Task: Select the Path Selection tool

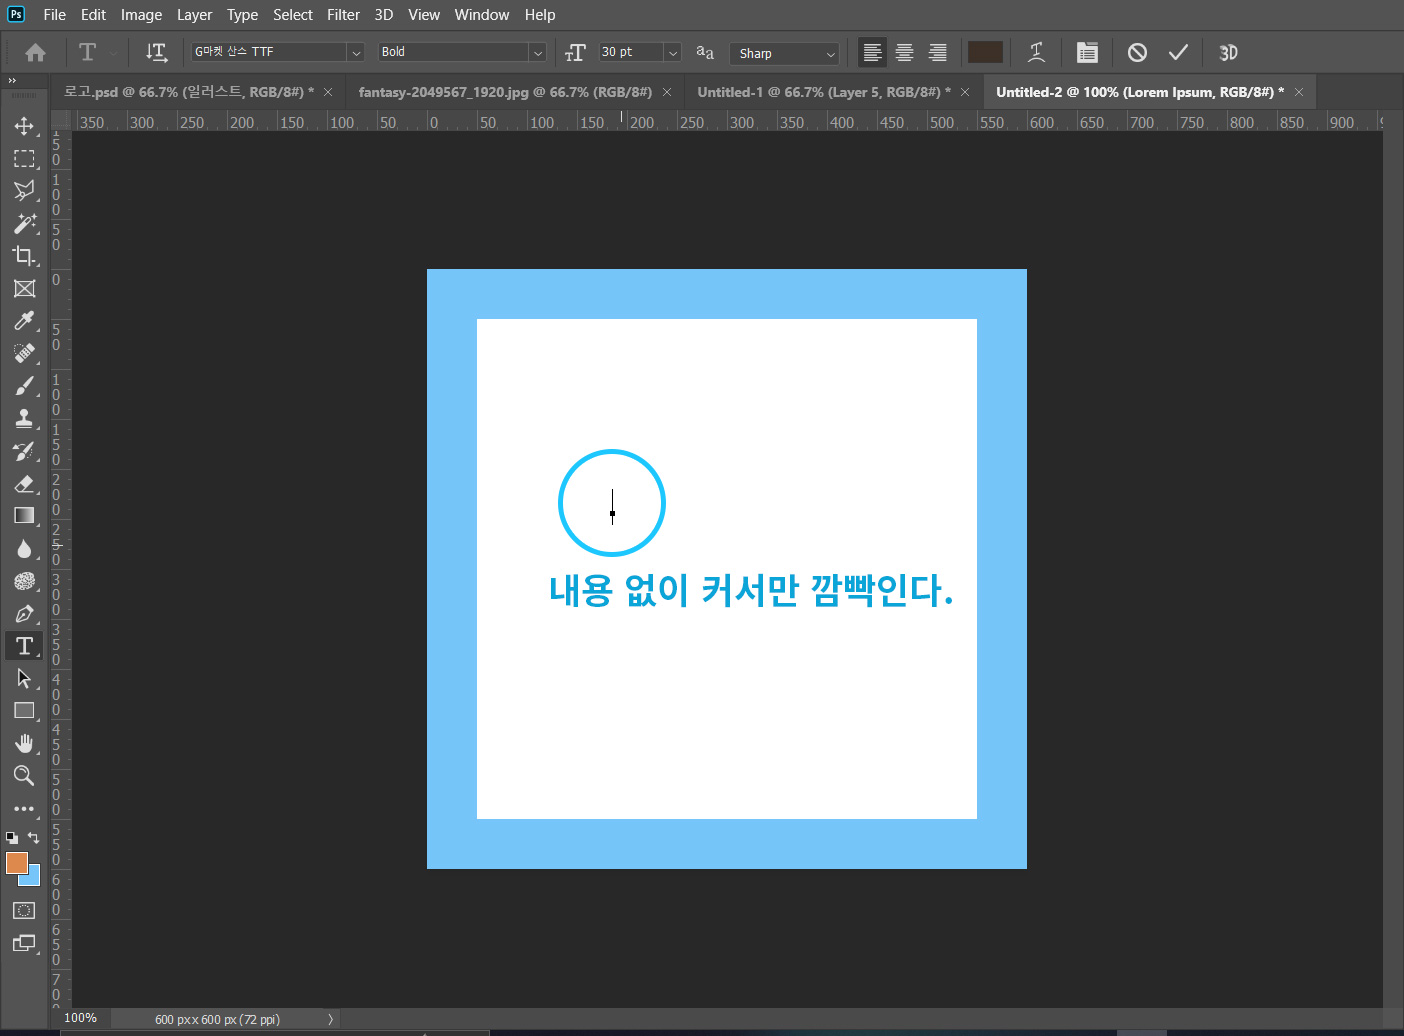Action: pyautogui.click(x=24, y=679)
